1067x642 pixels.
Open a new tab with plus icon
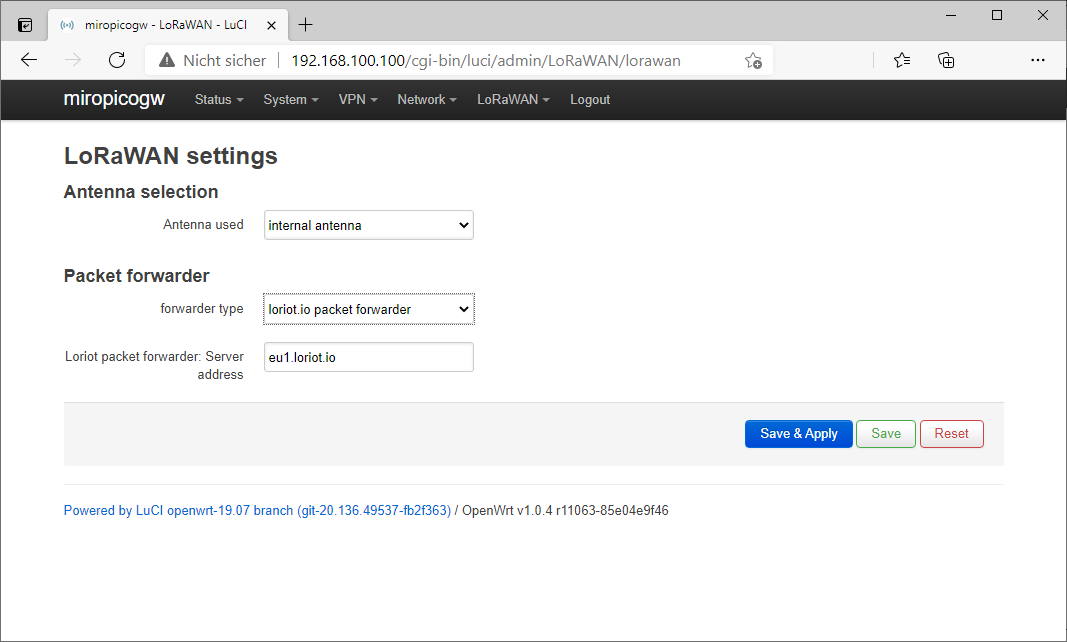pyautogui.click(x=306, y=25)
